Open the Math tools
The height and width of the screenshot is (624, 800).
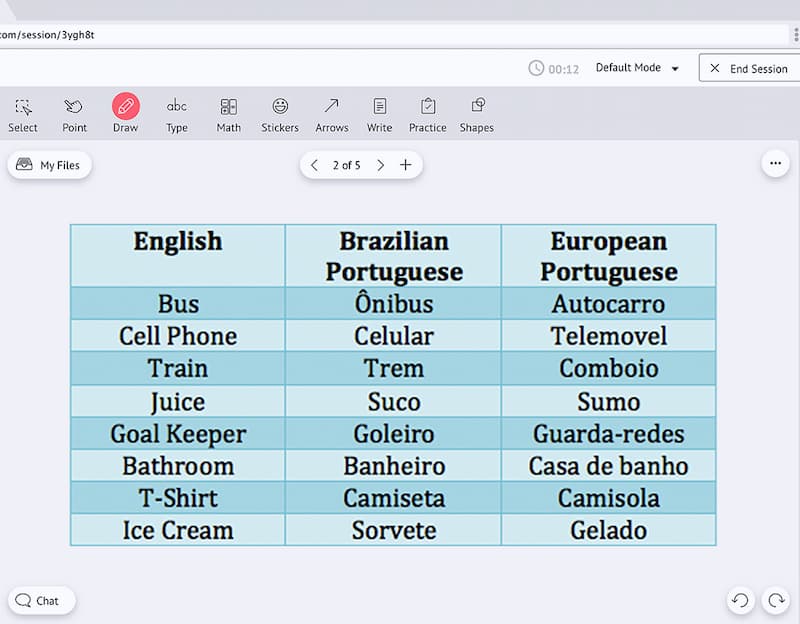click(229, 115)
